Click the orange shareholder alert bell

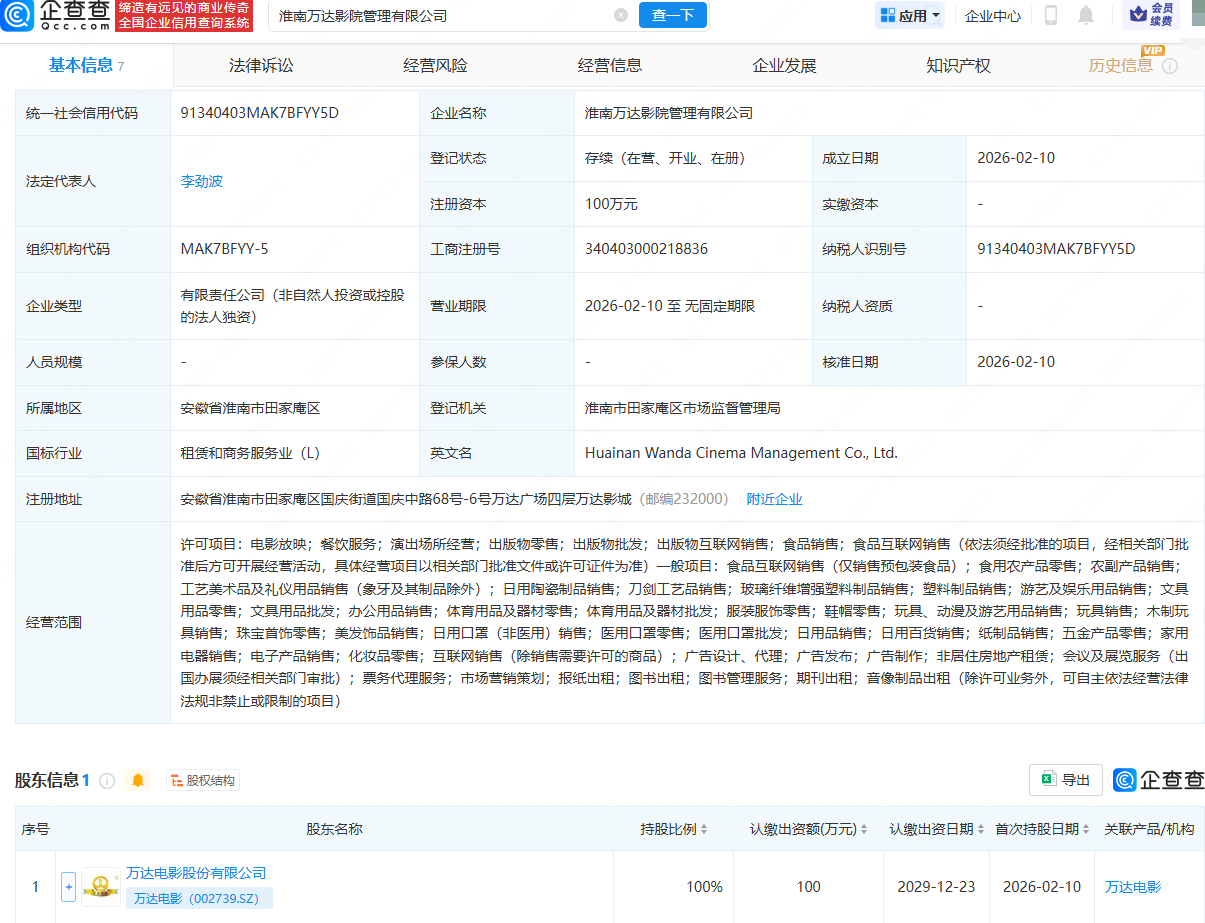pos(138,781)
